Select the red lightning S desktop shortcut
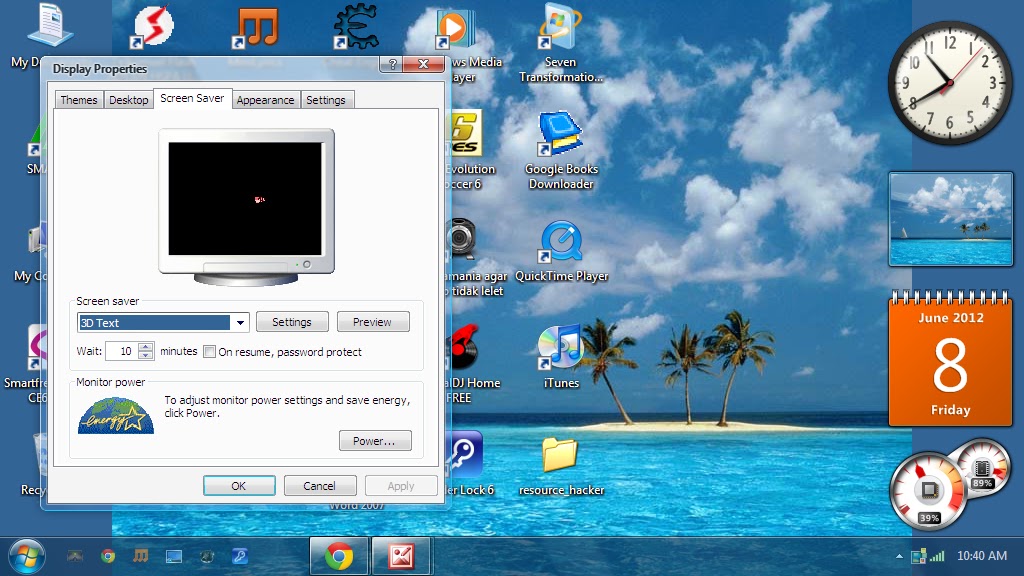Screen dimensions: 1024x576 pos(152,27)
